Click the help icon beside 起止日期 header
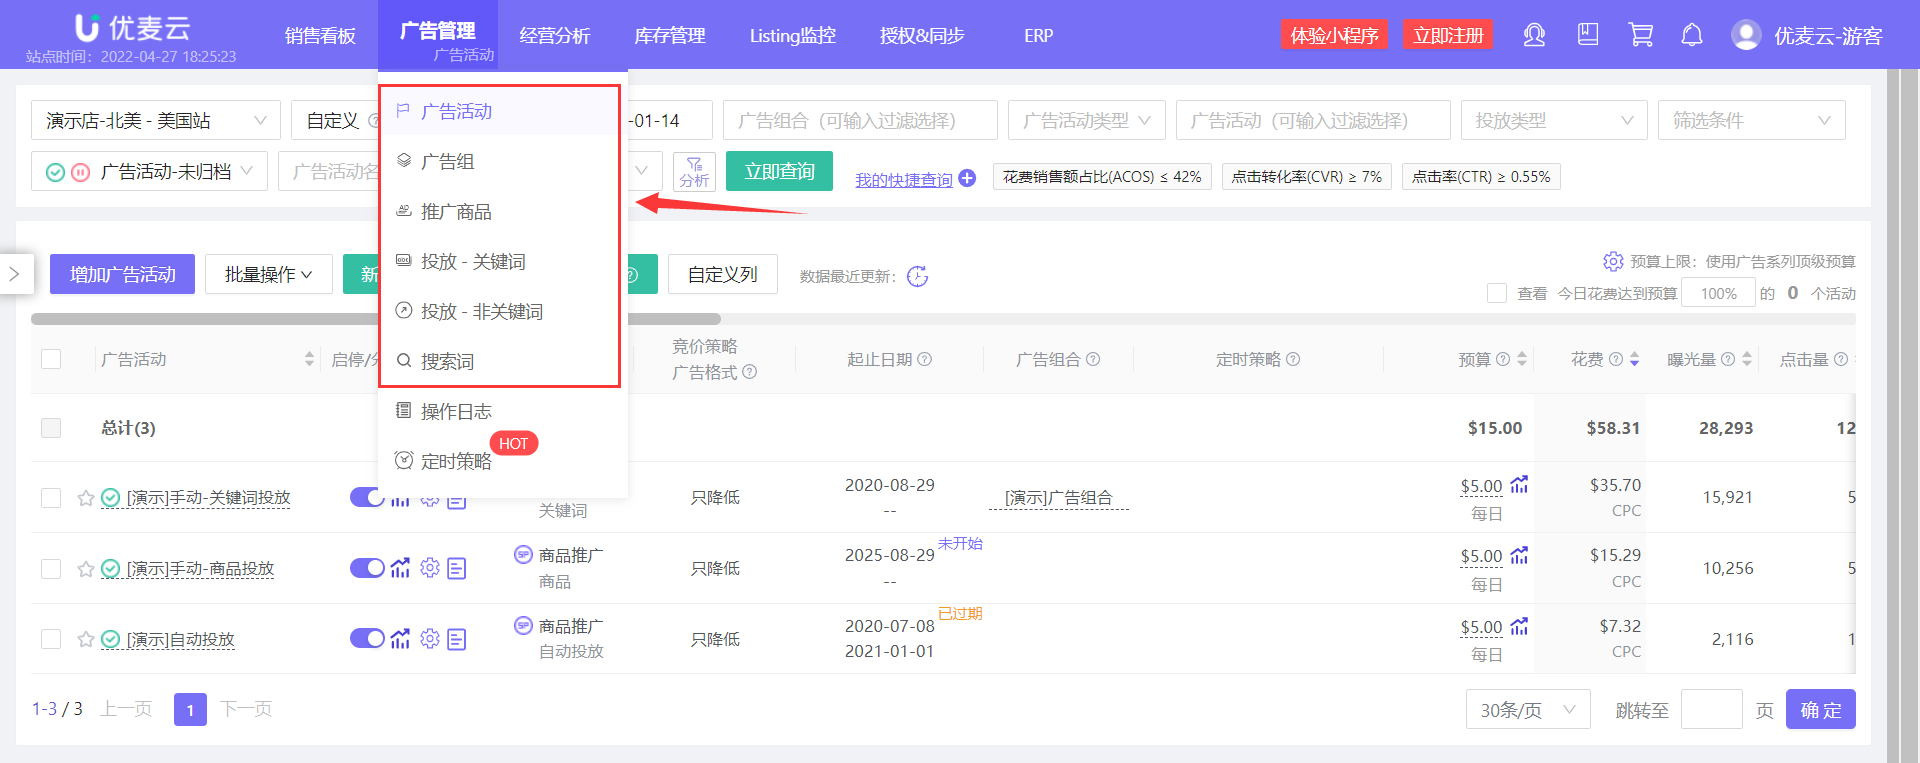Viewport: 1920px width, 763px height. pyautogui.click(x=925, y=359)
